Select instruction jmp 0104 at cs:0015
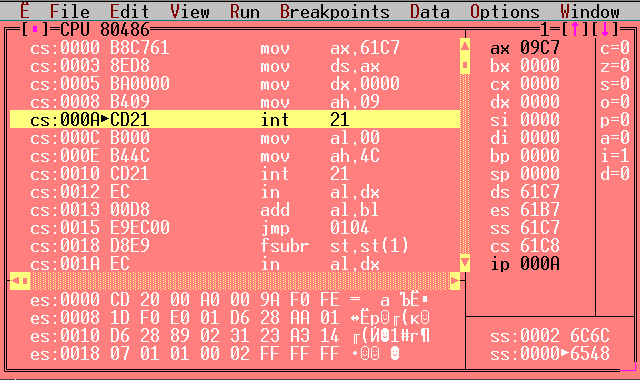640x380 pixels. pyautogui.click(x=235, y=227)
